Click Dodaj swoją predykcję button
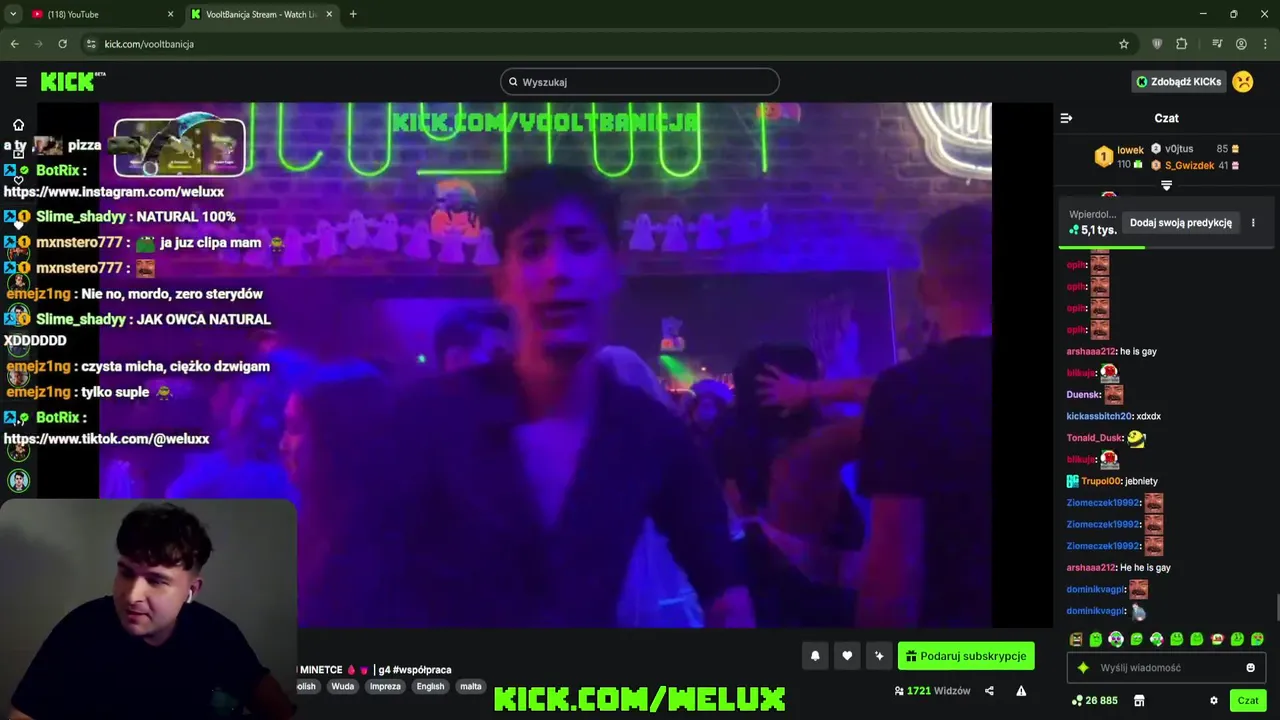 [1180, 223]
